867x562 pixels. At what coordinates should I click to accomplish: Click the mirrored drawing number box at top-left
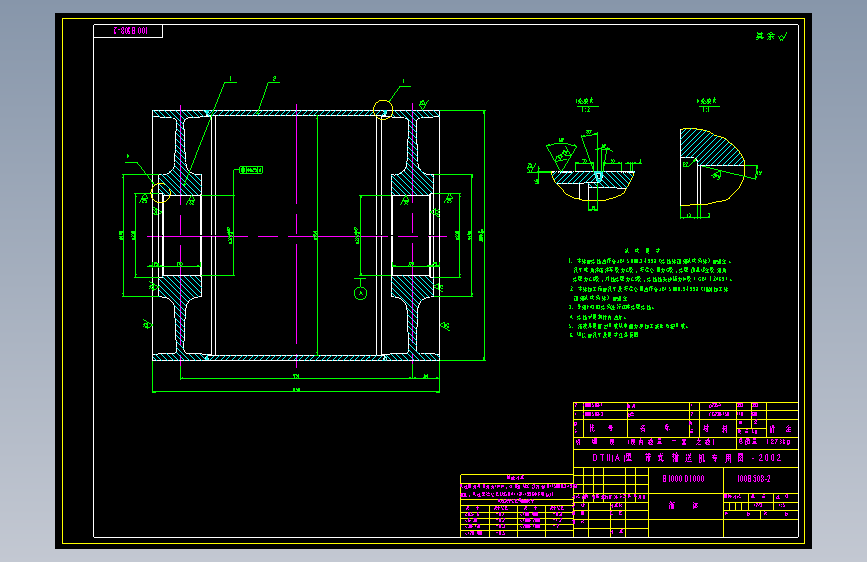[128, 31]
